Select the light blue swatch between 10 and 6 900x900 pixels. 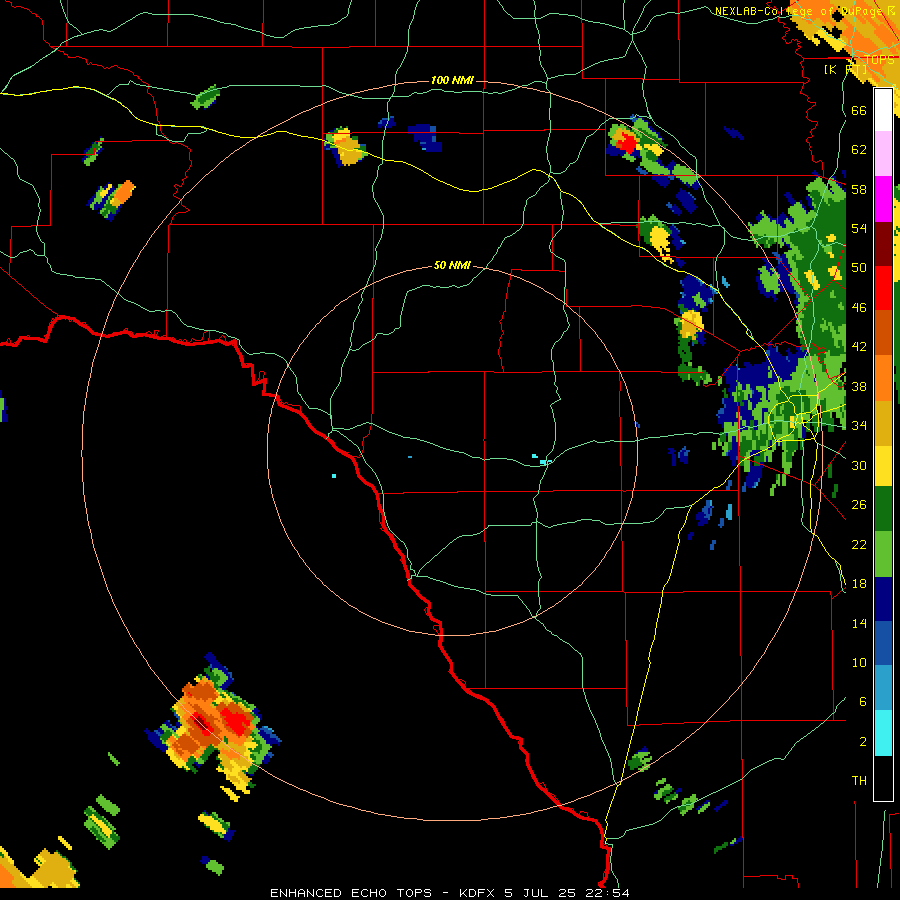(883, 688)
